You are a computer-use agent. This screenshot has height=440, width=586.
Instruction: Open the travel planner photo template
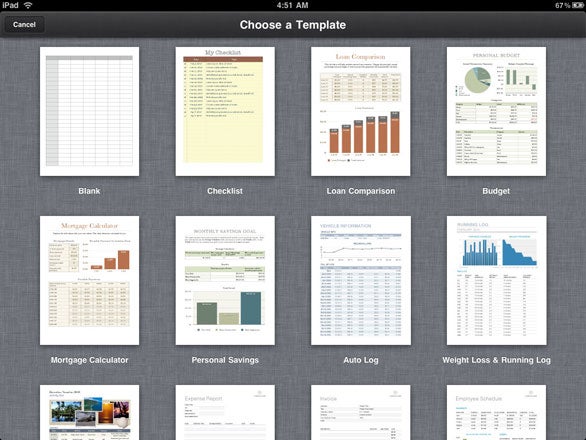pyautogui.click(x=89, y=412)
